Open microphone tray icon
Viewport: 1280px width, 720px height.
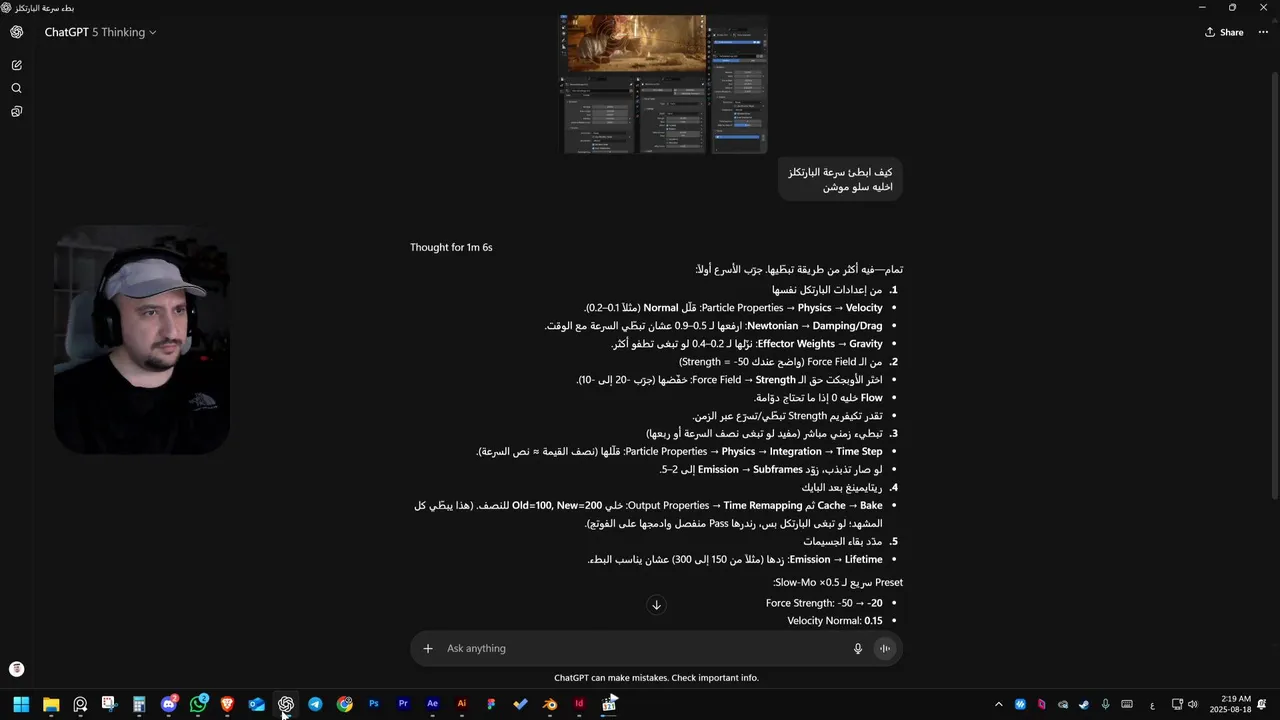pyautogui.click(x=1105, y=704)
